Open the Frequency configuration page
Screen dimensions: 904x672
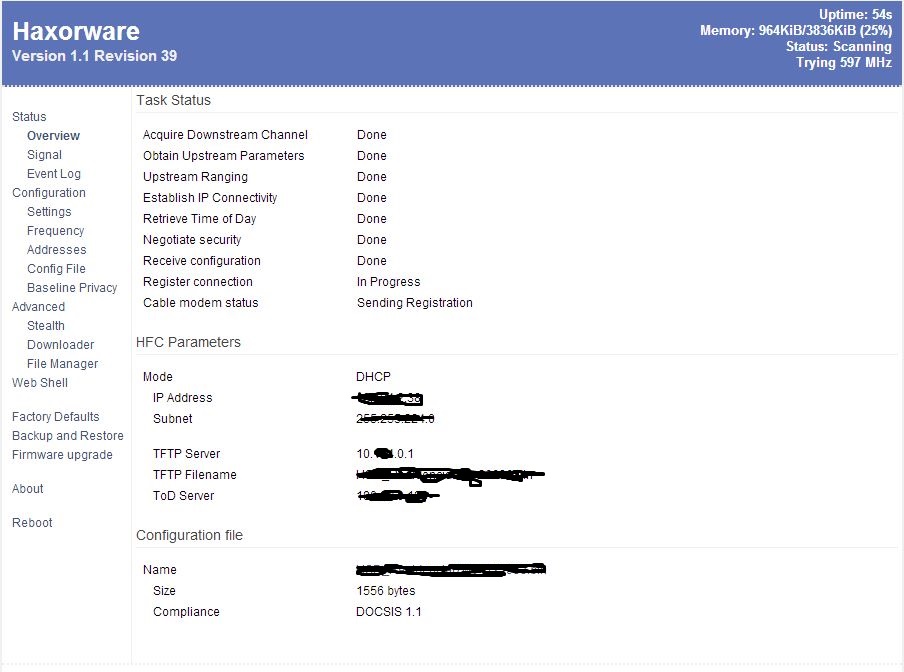[55, 231]
